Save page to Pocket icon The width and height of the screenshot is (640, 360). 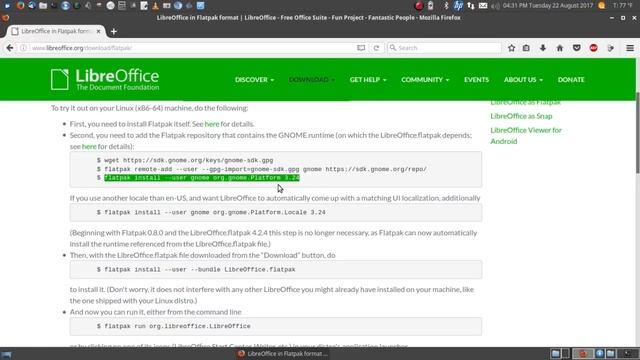click(576, 48)
